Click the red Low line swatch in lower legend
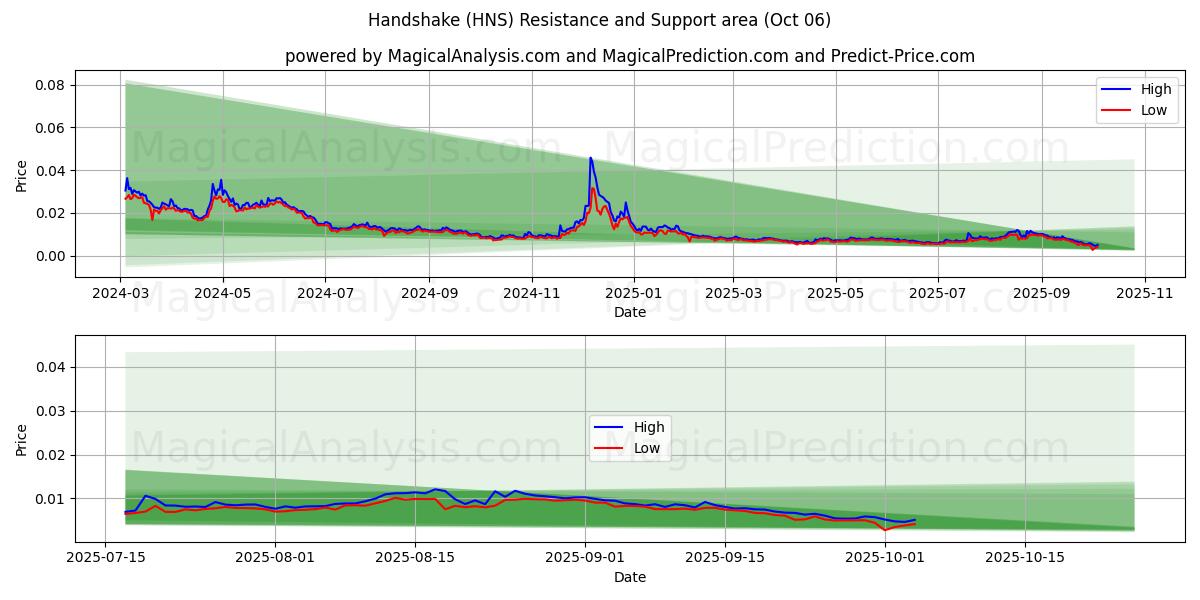Viewport: 1200px width, 600px height. (609, 448)
